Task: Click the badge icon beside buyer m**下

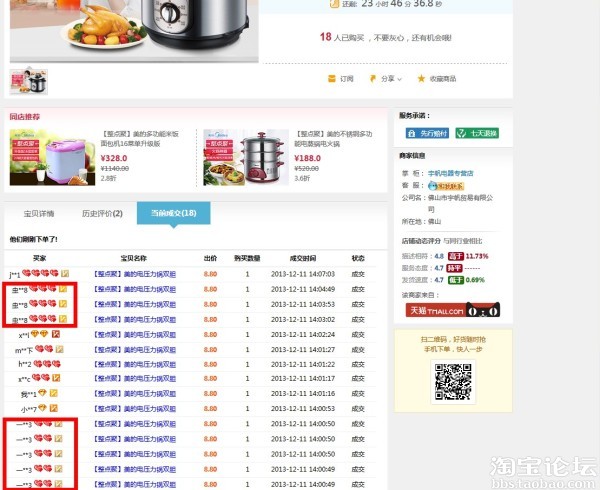Action: (59, 349)
